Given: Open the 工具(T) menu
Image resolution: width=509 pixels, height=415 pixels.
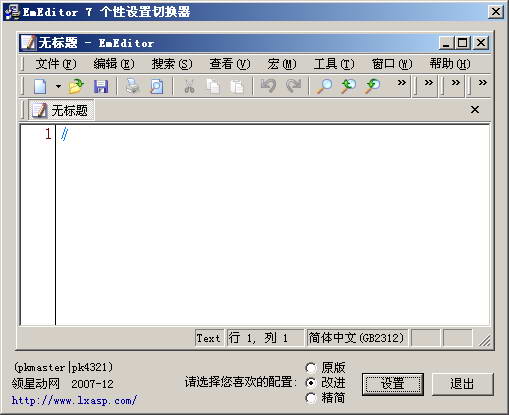Looking at the screenshot, I should (x=334, y=64).
